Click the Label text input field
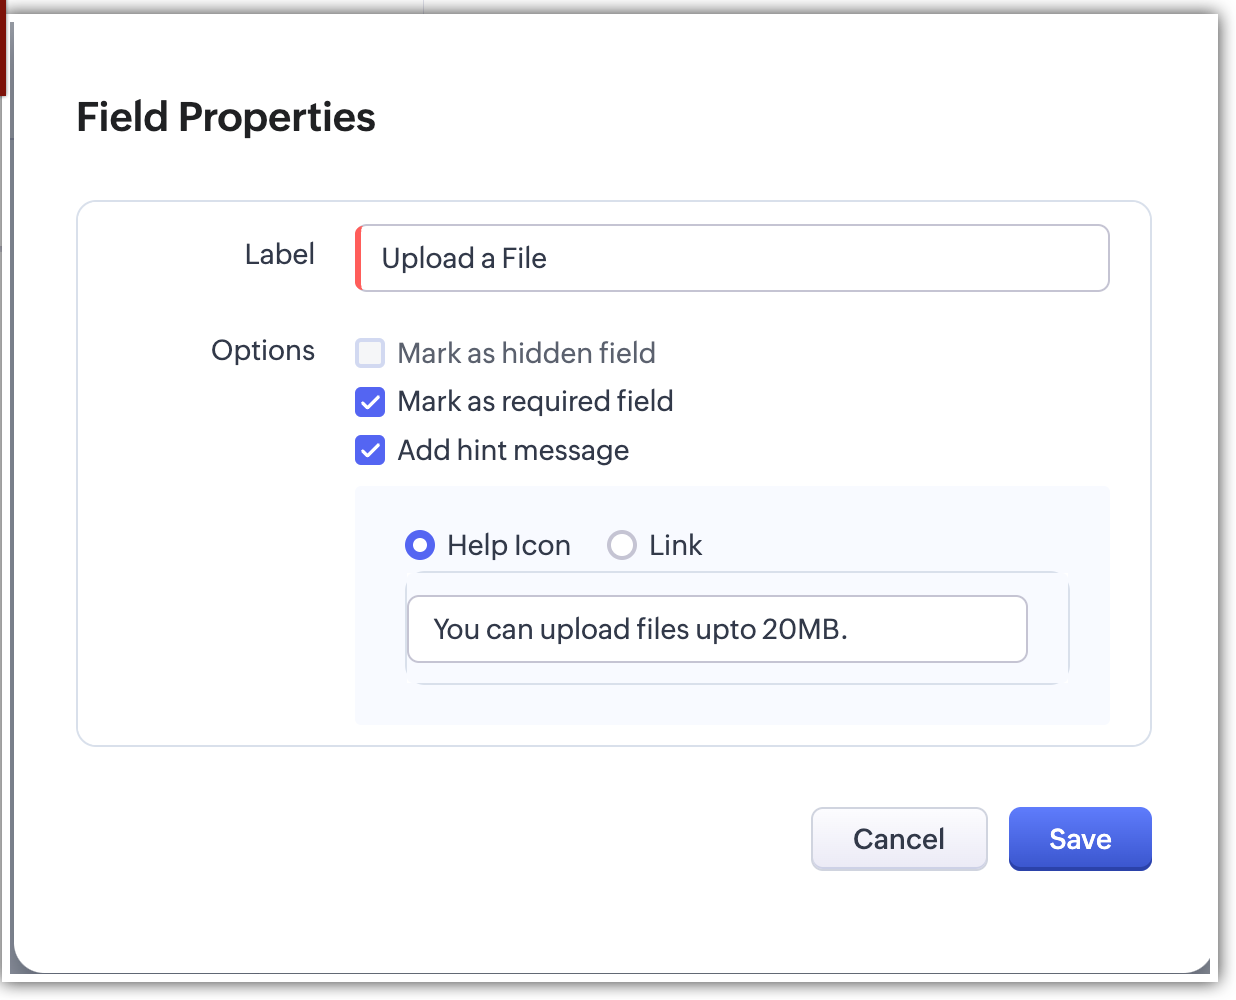Screen dimensions: 1236x1000 (x=733, y=258)
